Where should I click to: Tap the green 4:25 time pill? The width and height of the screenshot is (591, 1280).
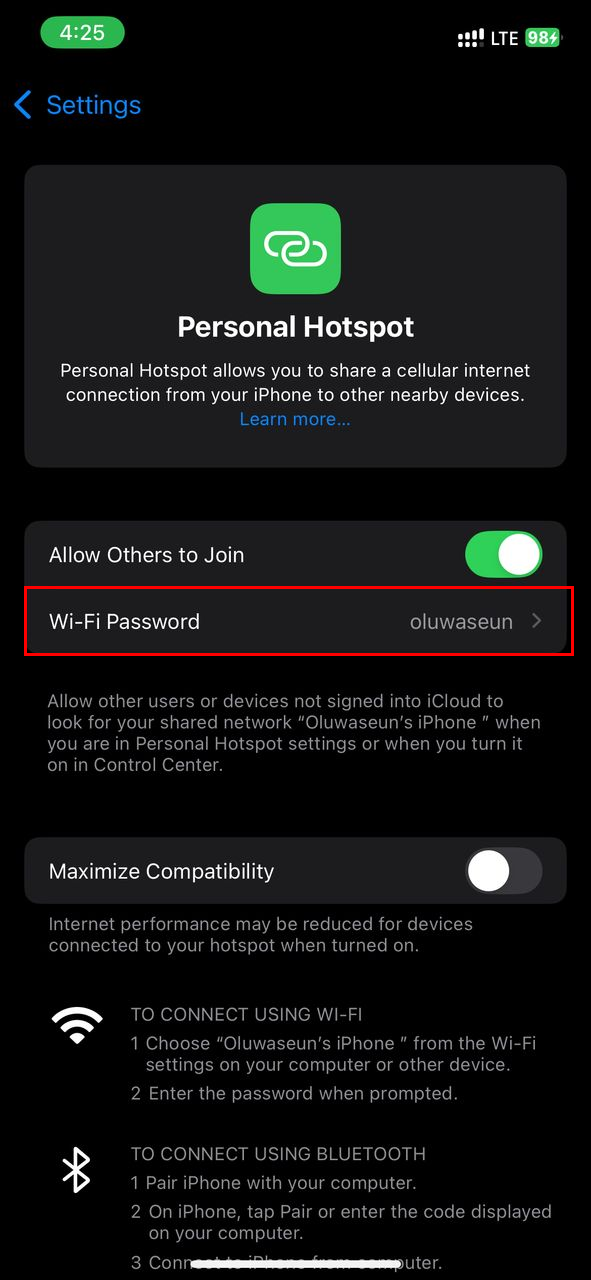point(82,32)
